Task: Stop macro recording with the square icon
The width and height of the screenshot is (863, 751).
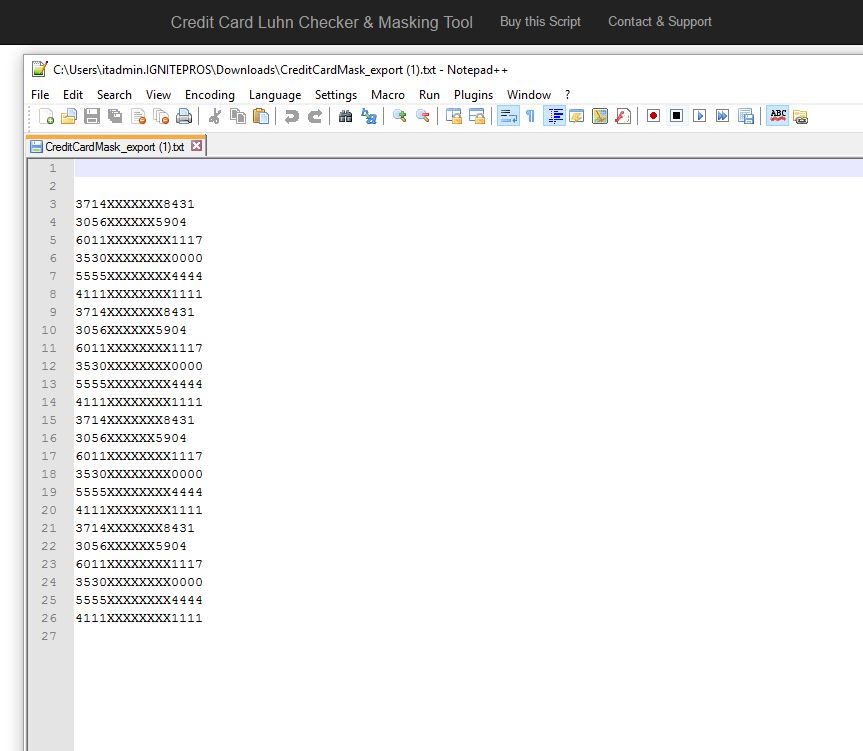Action: [x=676, y=116]
